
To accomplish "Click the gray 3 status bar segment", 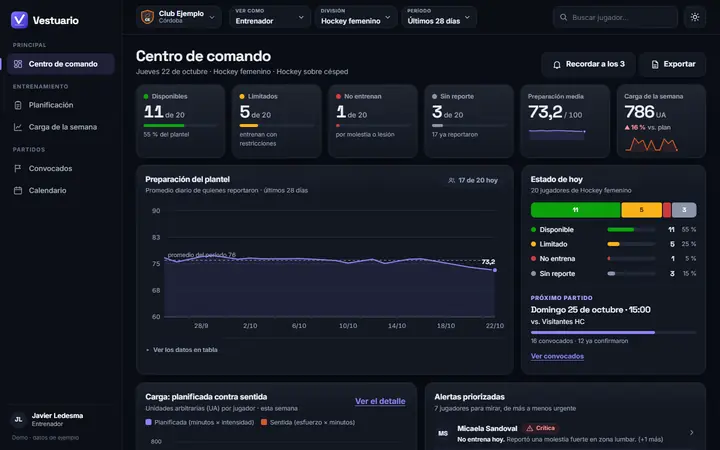I will (x=684, y=210).
